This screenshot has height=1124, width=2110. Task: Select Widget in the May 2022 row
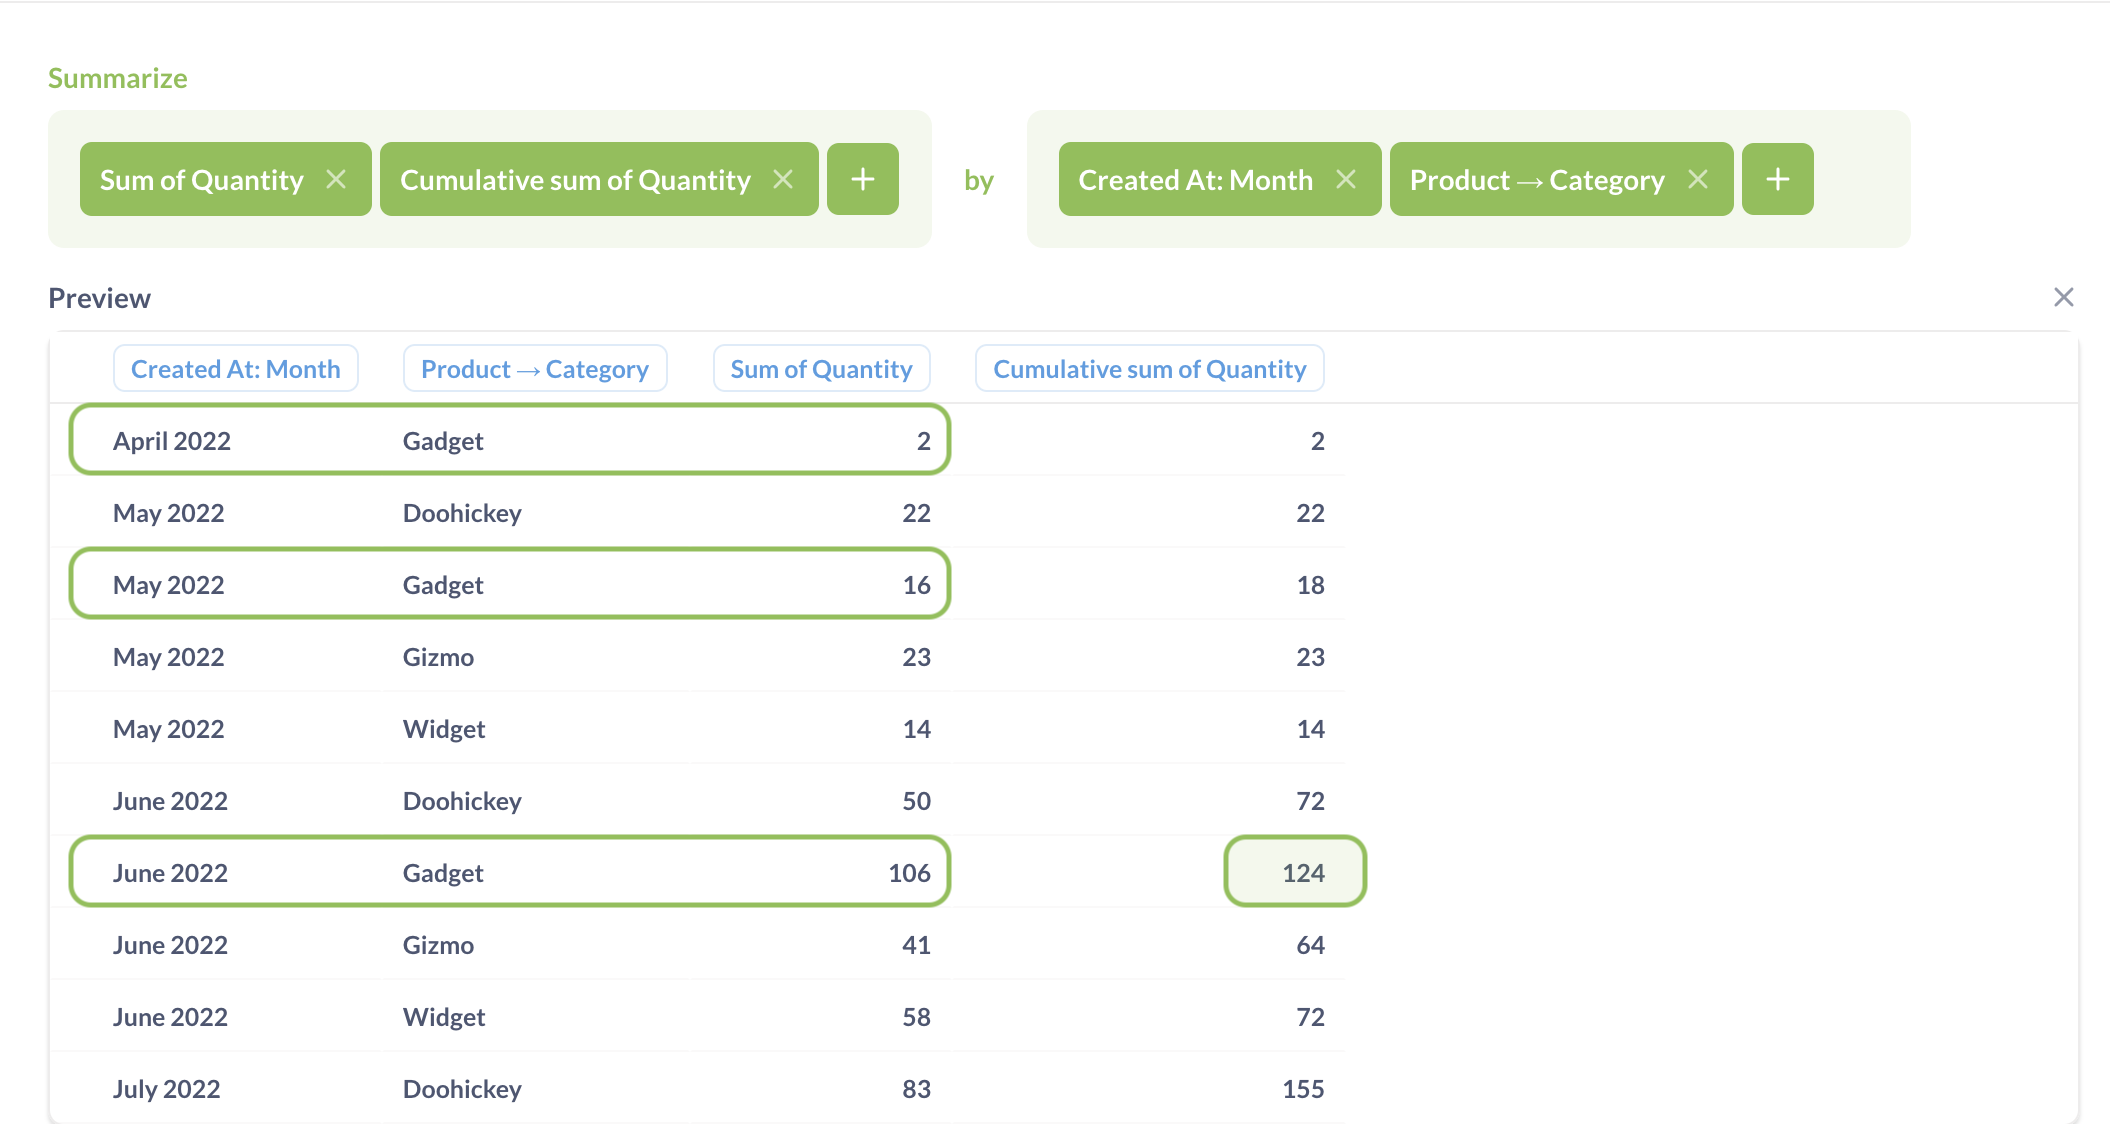point(444,729)
